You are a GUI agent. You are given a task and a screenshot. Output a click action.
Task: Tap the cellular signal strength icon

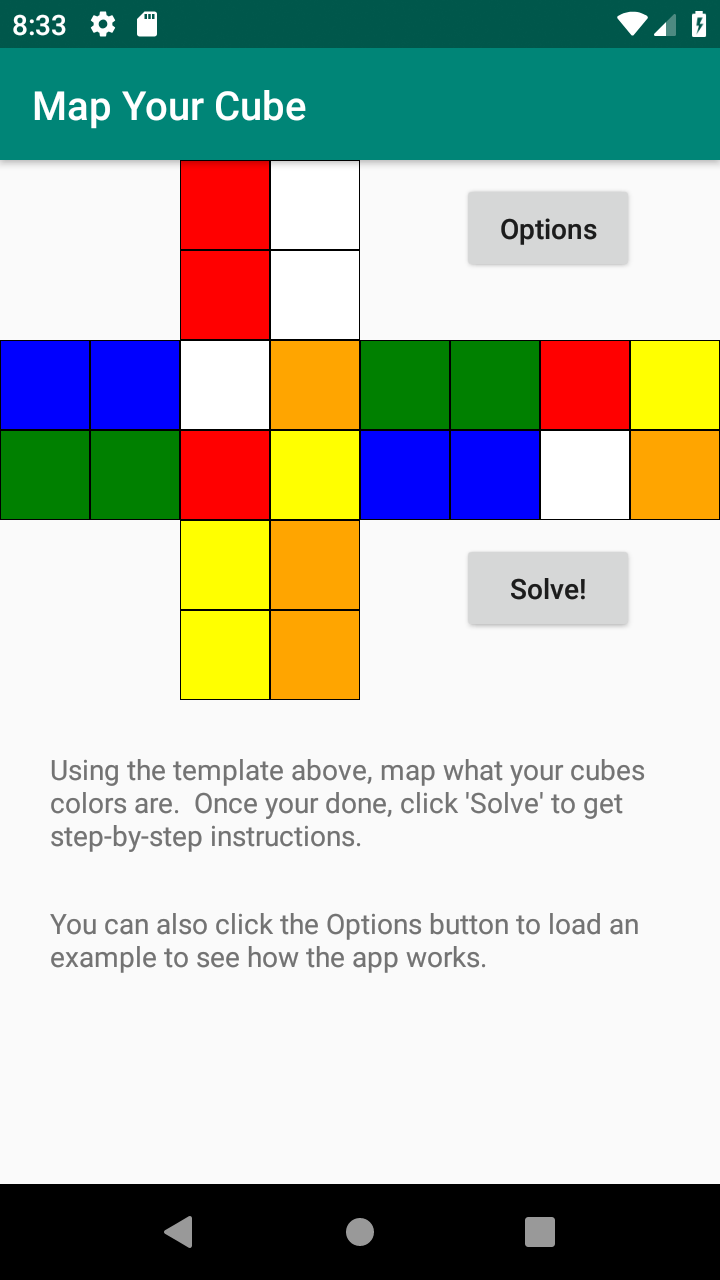[x=665, y=24]
